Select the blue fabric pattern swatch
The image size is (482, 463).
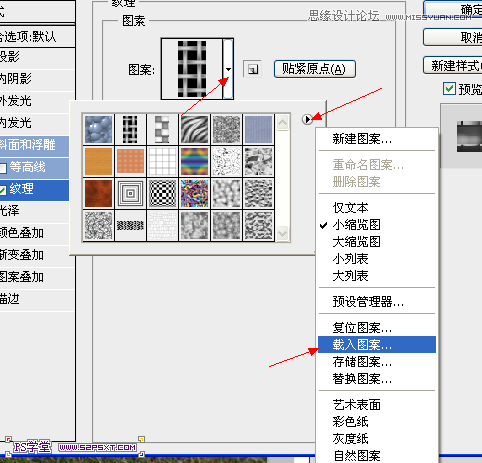tap(258, 129)
